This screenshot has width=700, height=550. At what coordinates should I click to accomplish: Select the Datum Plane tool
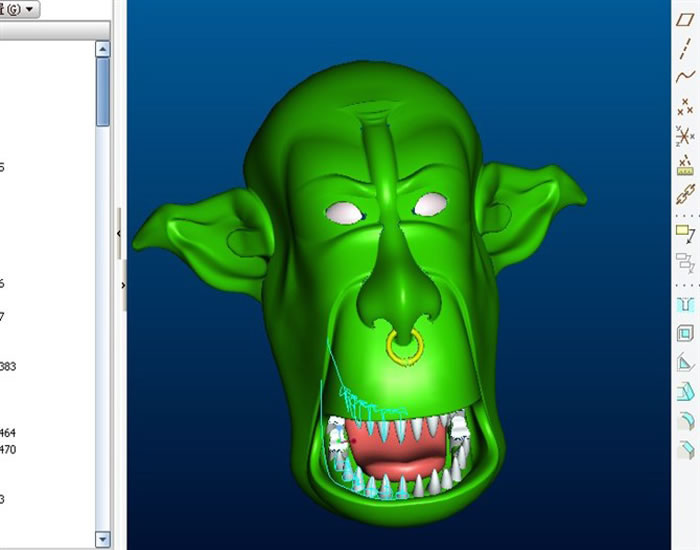685,19
